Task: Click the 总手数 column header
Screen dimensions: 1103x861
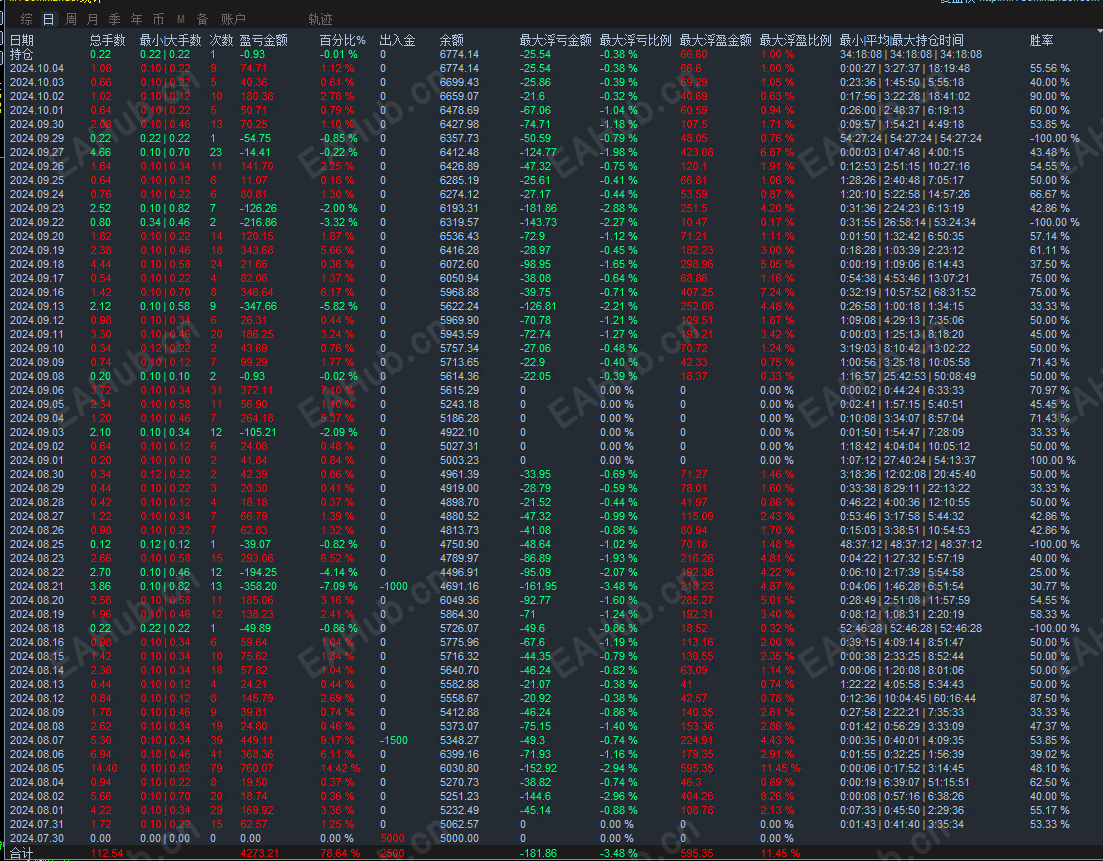Action: pyautogui.click(x=108, y=40)
